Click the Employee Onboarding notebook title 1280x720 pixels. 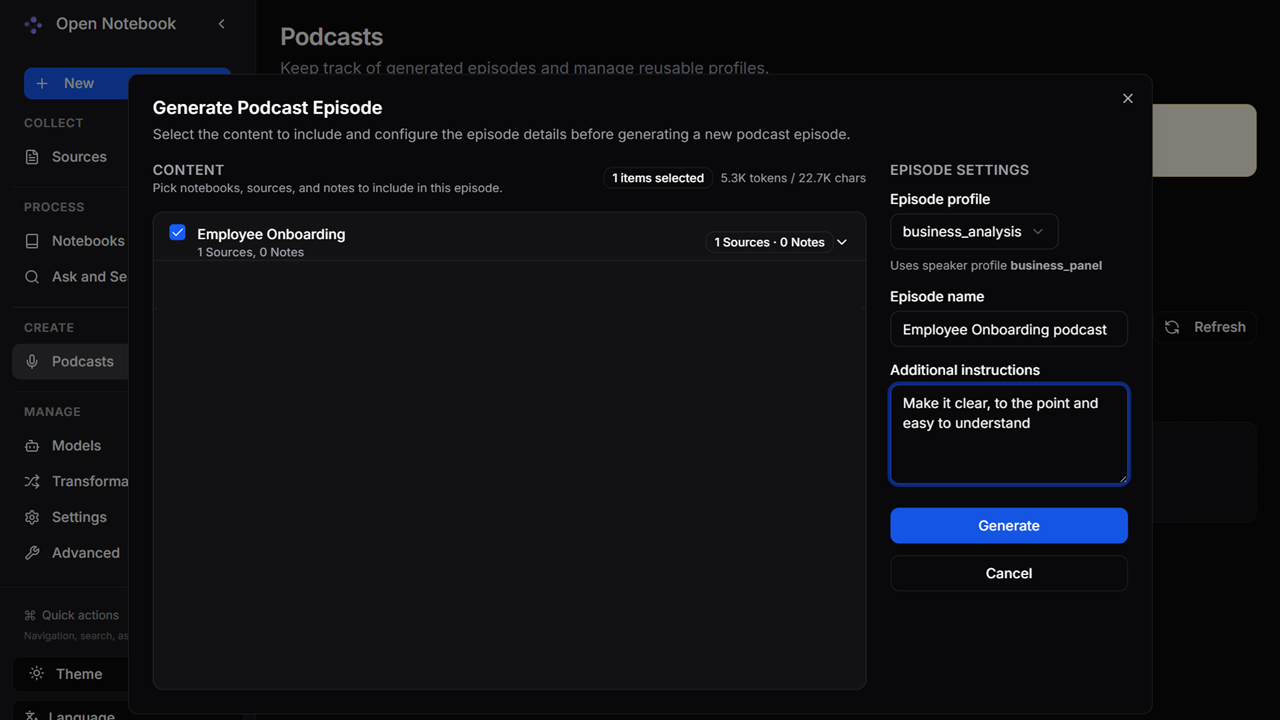pyautogui.click(x=271, y=234)
